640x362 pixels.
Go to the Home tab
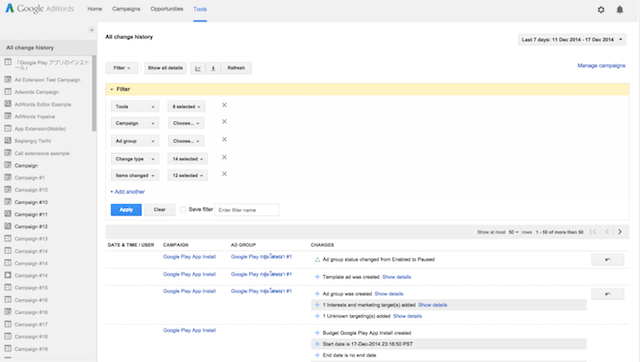(95, 9)
